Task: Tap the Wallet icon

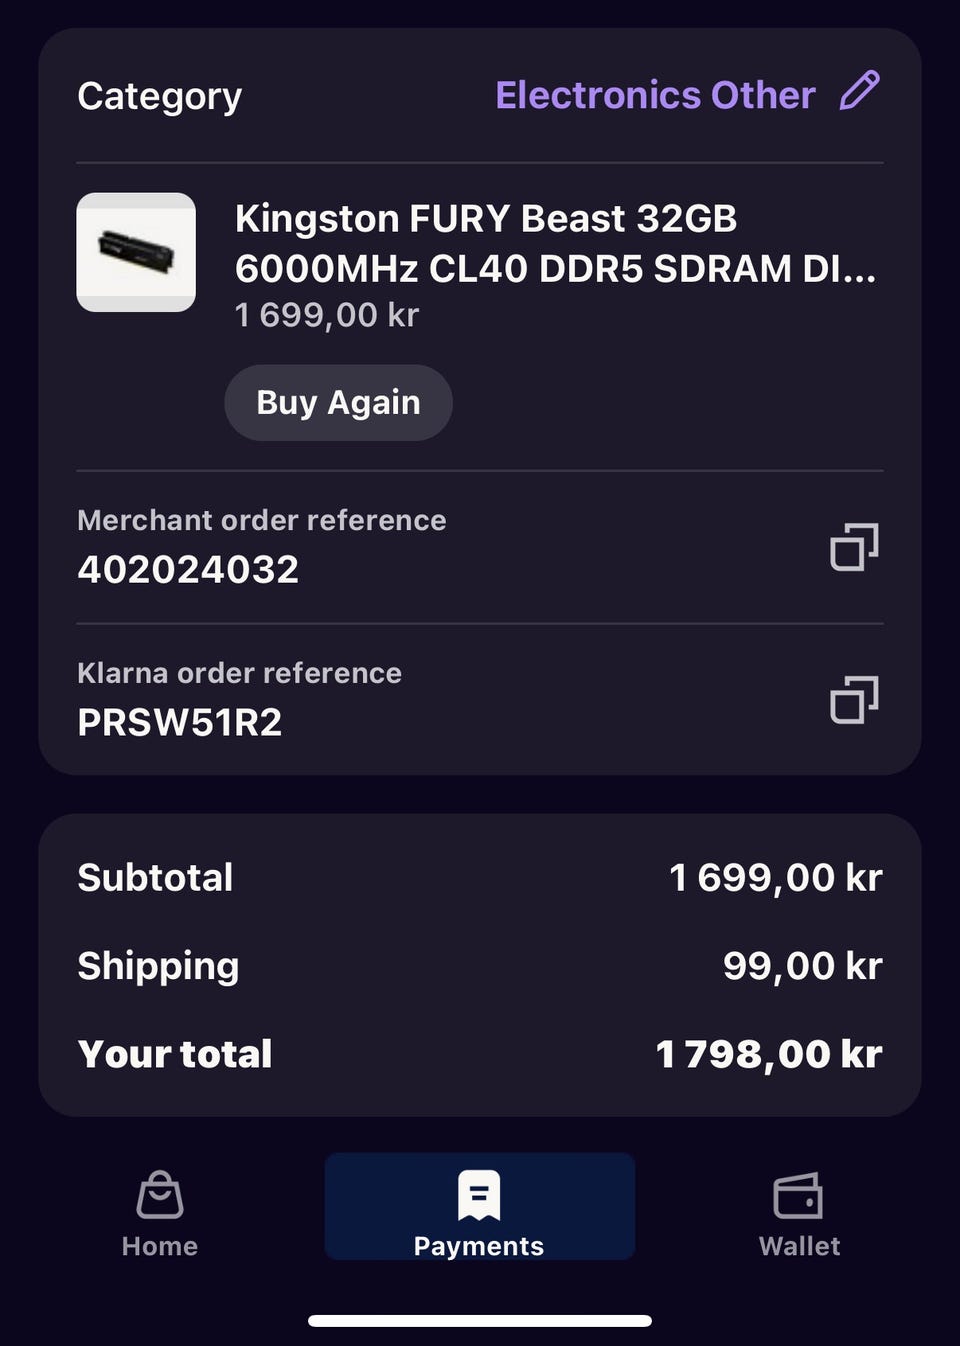Action: [x=798, y=1195]
